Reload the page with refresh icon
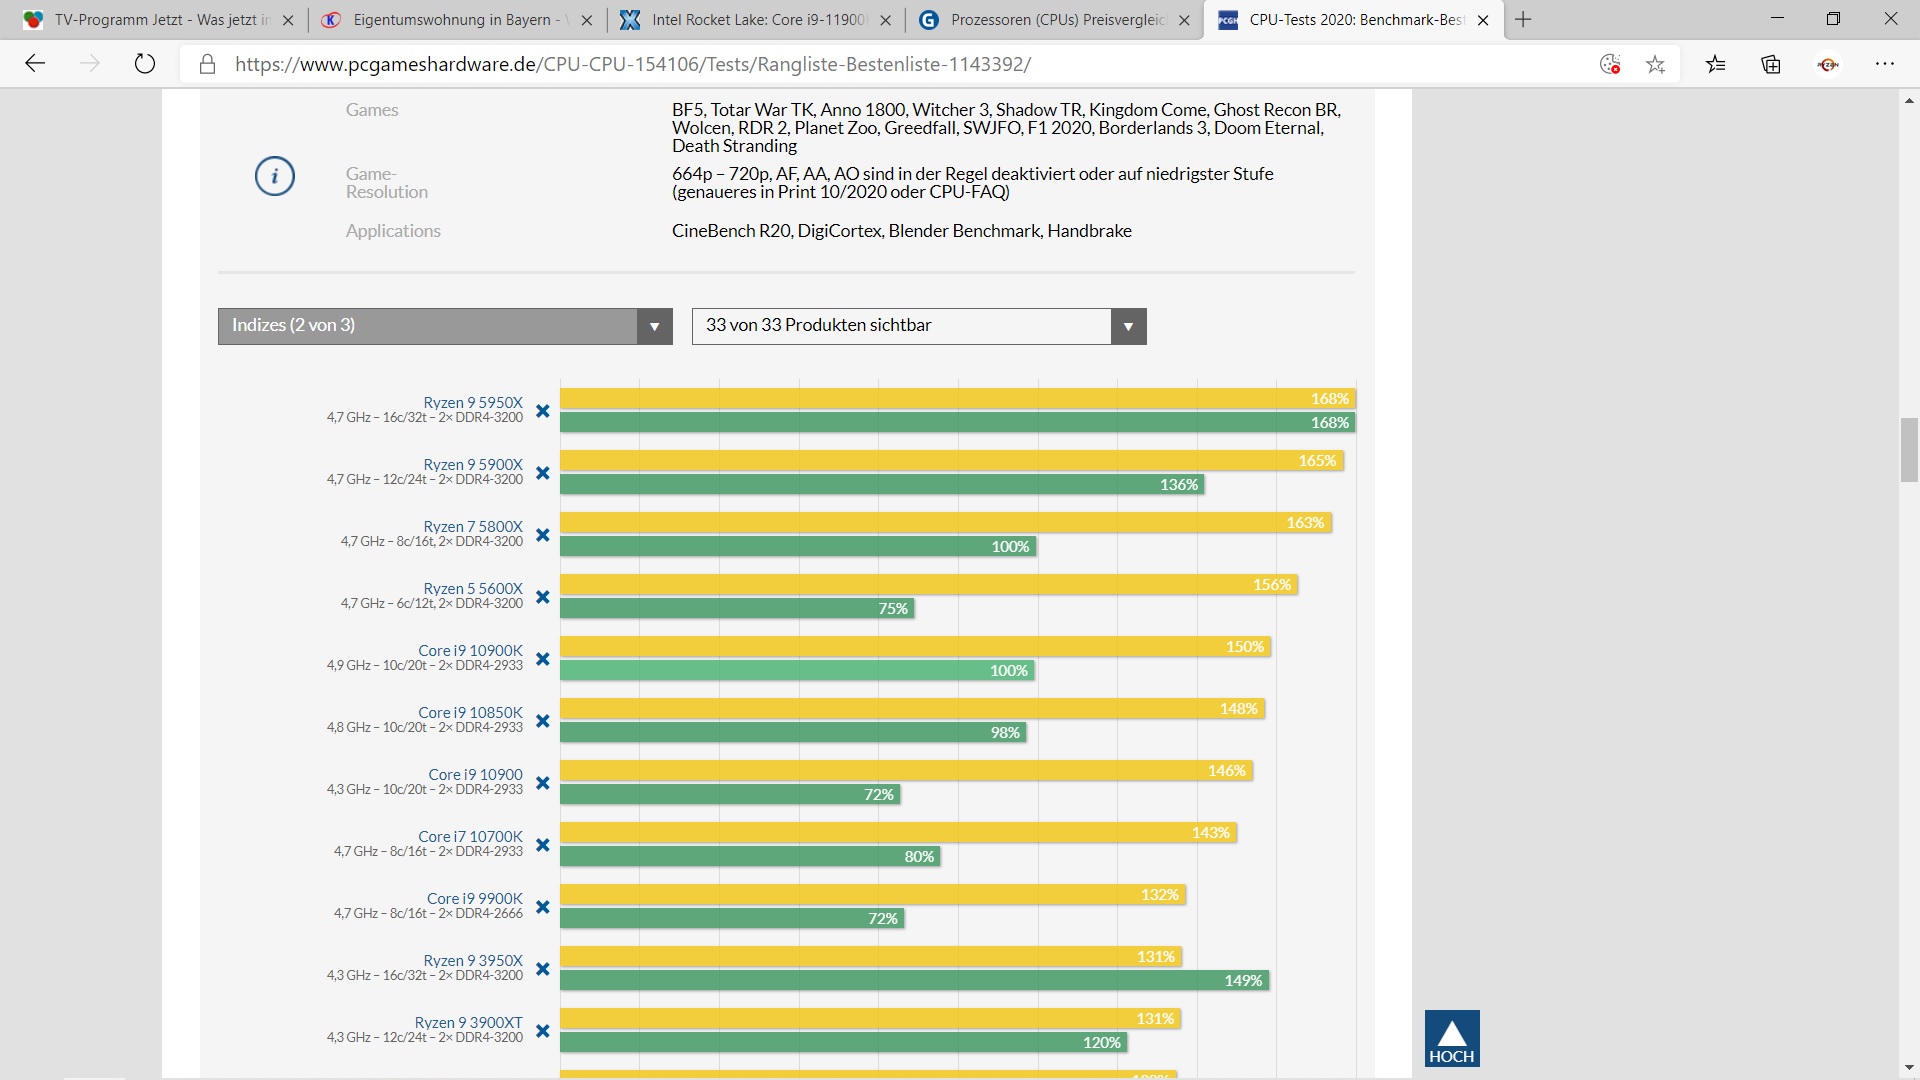Viewport: 1920px width, 1080px height. (145, 64)
